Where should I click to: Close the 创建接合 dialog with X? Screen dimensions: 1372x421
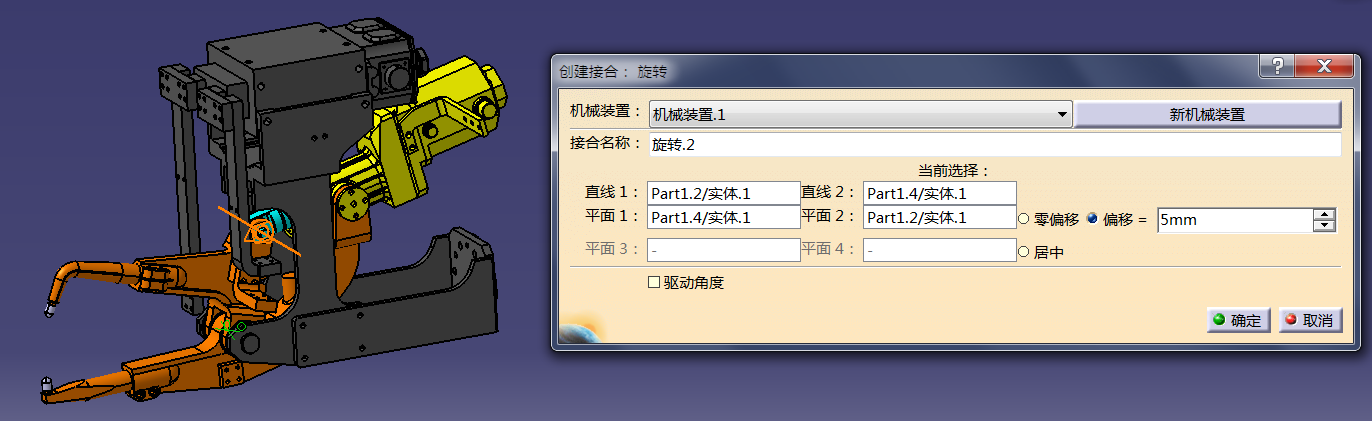tap(1323, 67)
